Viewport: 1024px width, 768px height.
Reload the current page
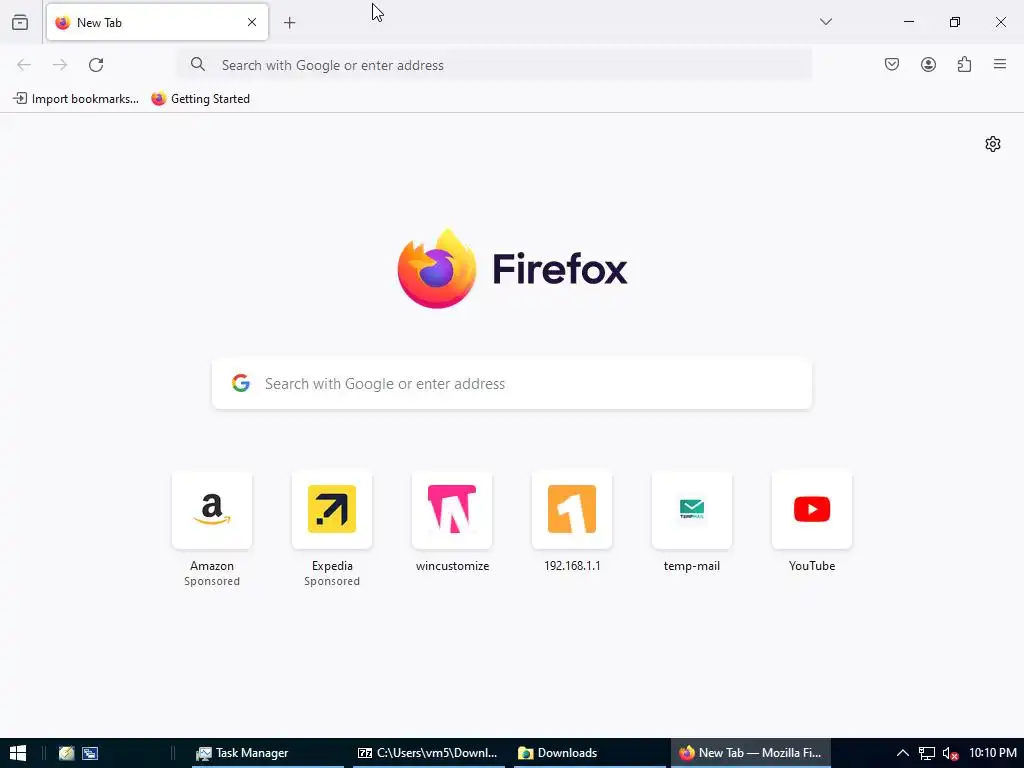[96, 65]
